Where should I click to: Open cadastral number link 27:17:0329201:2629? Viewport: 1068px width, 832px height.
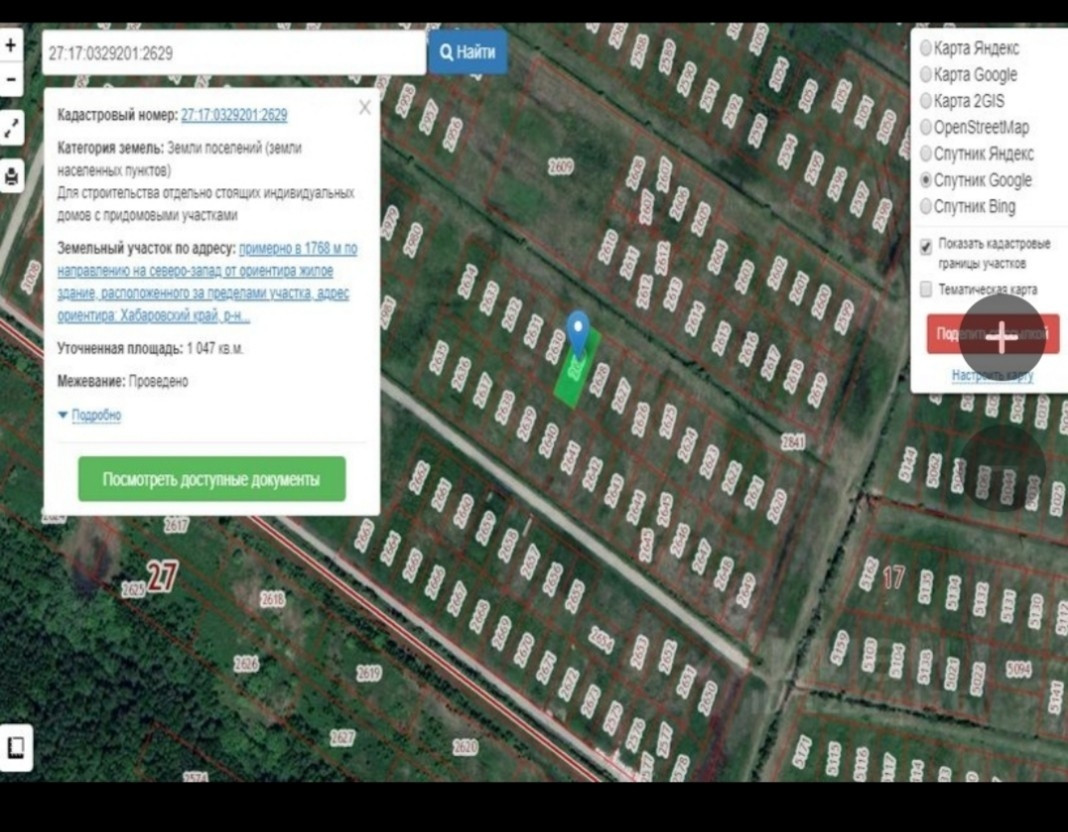234,115
